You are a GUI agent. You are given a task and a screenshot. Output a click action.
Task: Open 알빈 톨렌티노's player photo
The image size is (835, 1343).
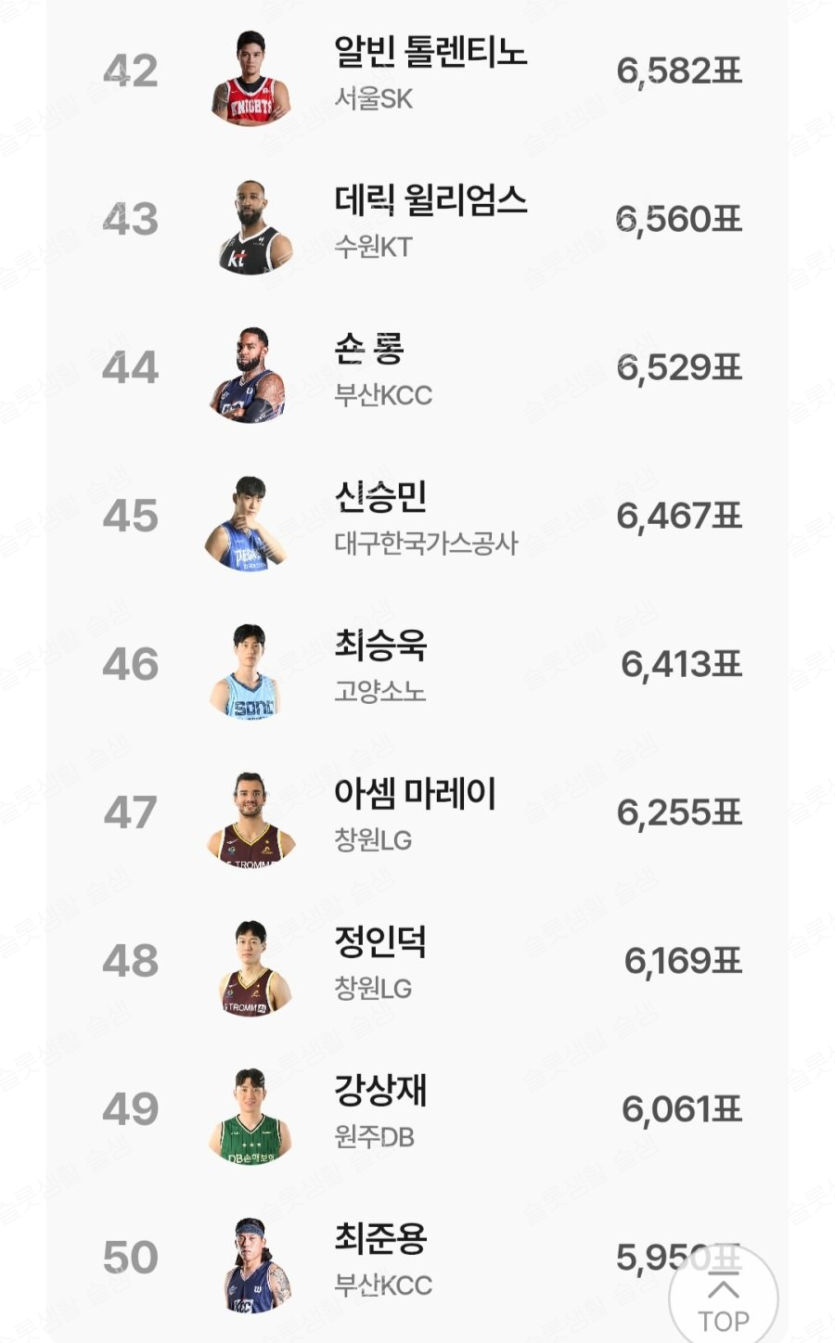pos(251,78)
